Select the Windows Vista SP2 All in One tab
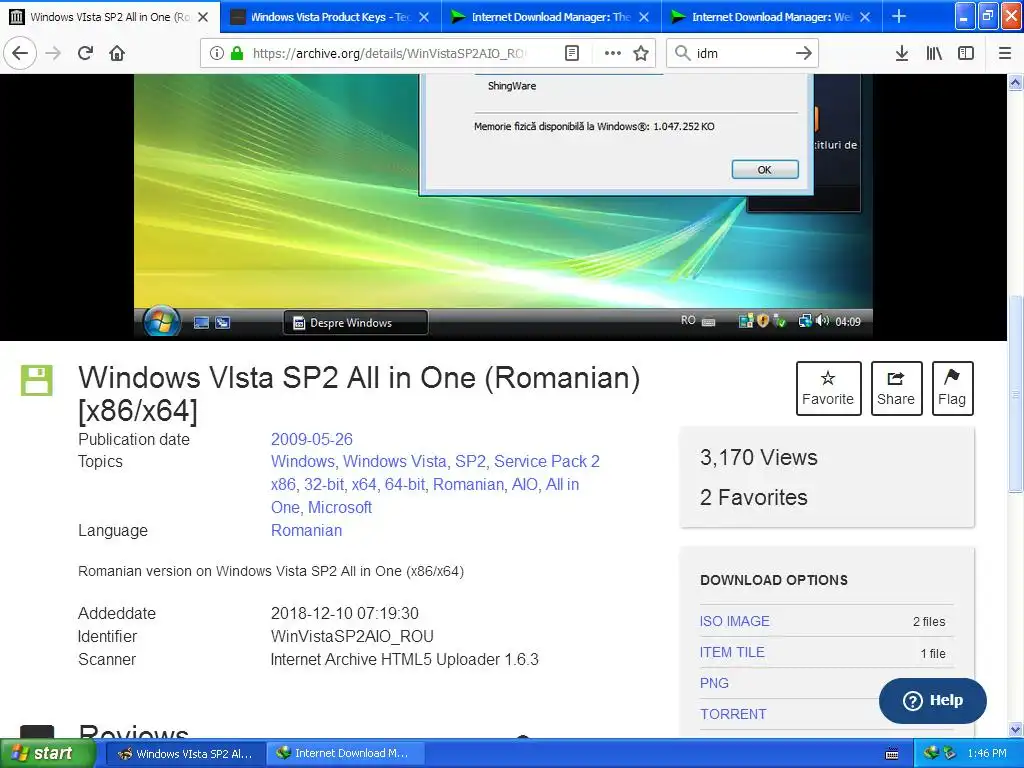Viewport: 1024px width, 768px height. [110, 17]
